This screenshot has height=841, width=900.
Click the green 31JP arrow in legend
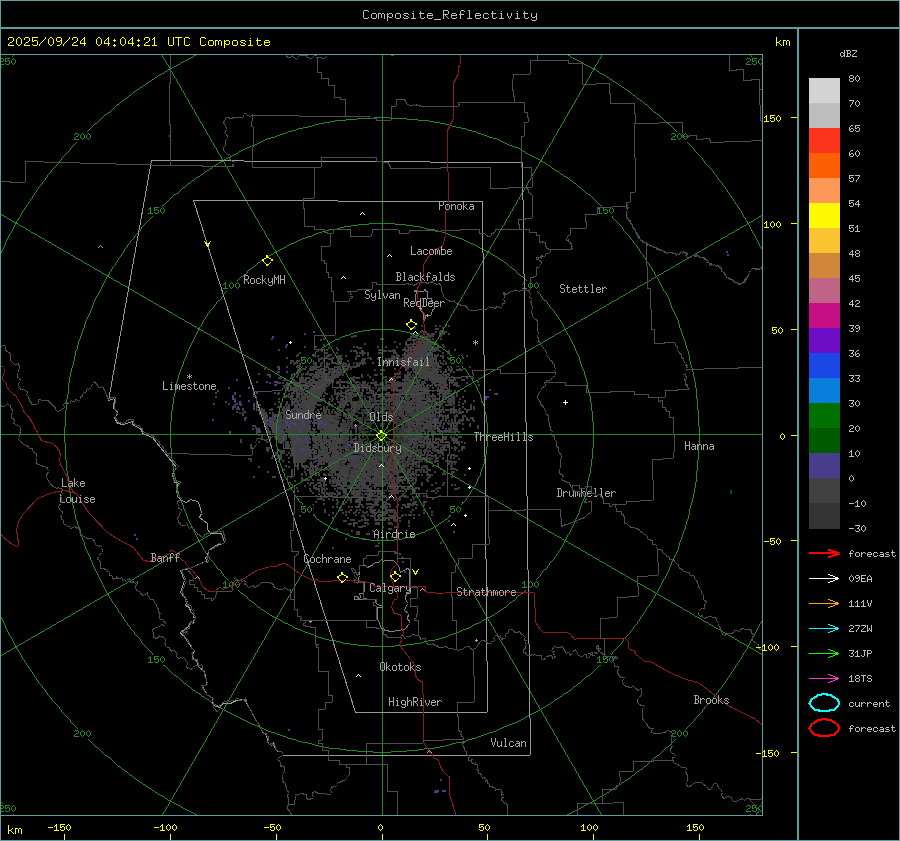[823, 653]
